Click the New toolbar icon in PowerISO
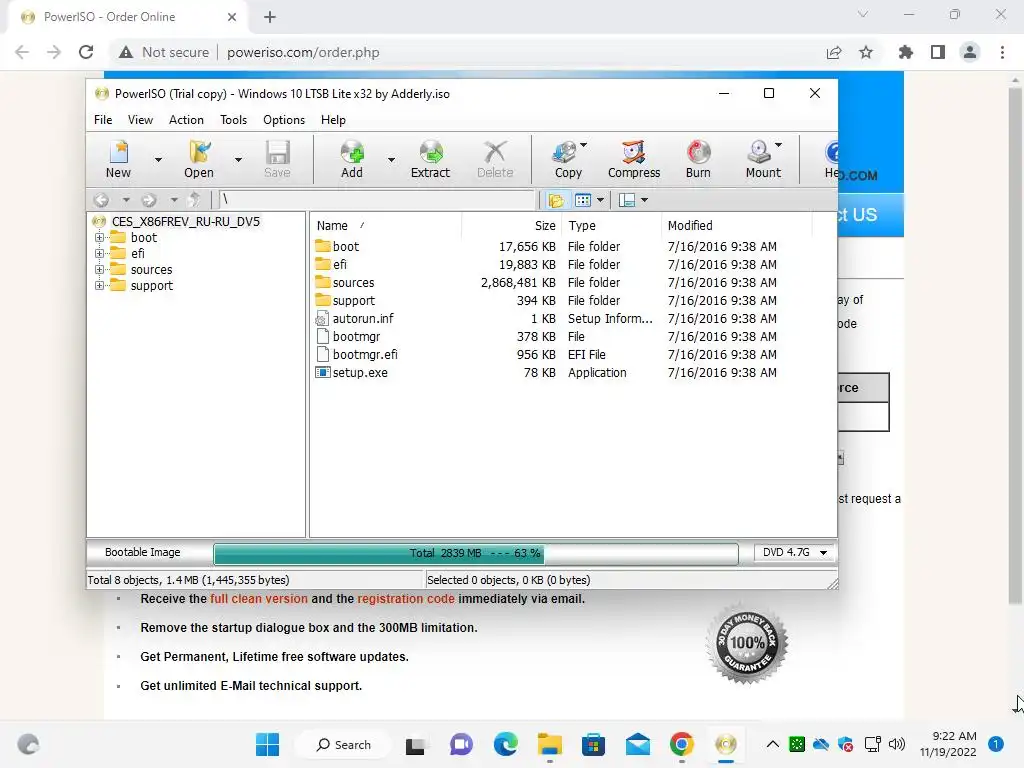The height and width of the screenshot is (768, 1024). [x=118, y=159]
